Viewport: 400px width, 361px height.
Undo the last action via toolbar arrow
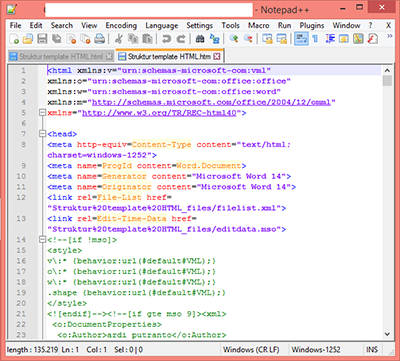pyautogui.click(x=166, y=39)
